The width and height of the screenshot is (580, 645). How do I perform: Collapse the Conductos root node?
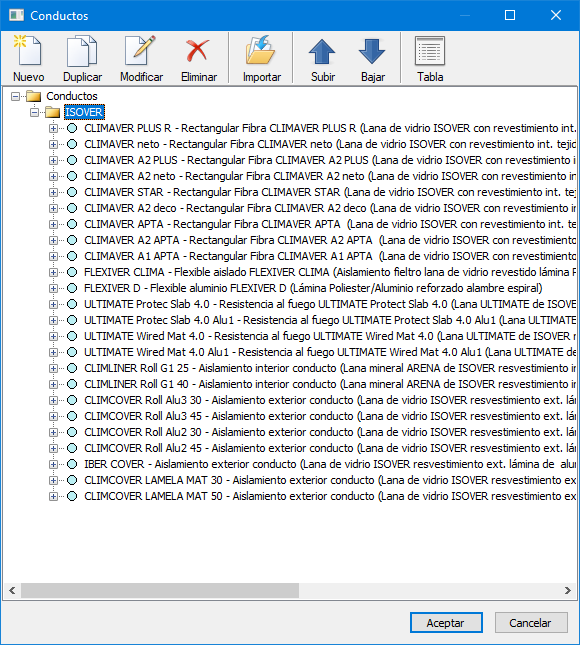(16, 97)
